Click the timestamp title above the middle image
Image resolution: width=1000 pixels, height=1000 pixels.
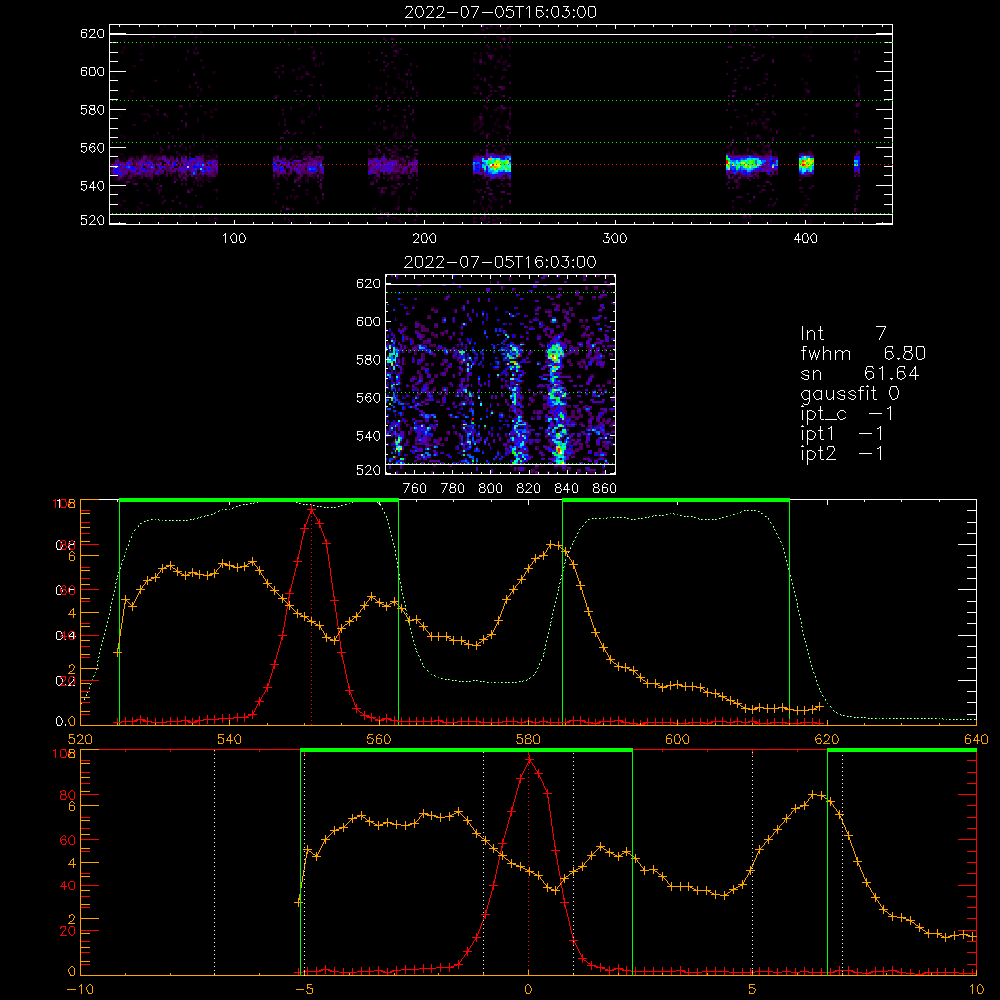pos(501,262)
